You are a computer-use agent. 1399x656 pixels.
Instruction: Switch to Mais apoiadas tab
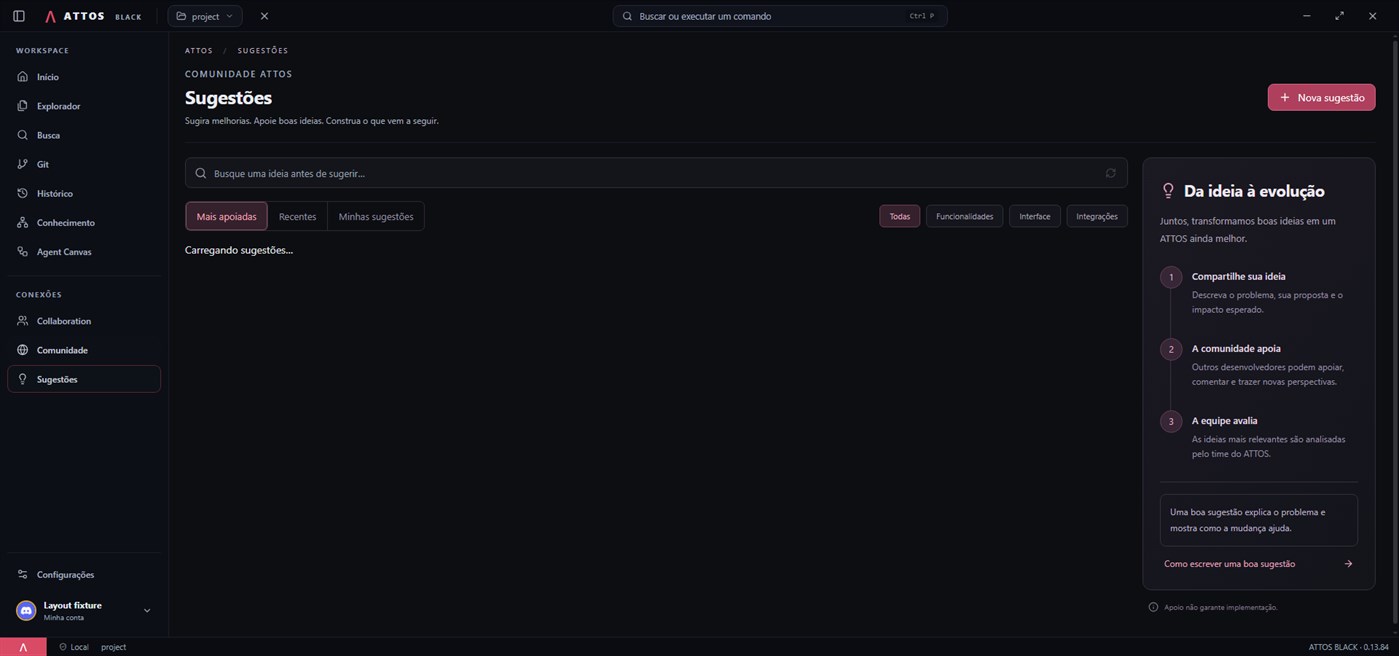pos(226,216)
